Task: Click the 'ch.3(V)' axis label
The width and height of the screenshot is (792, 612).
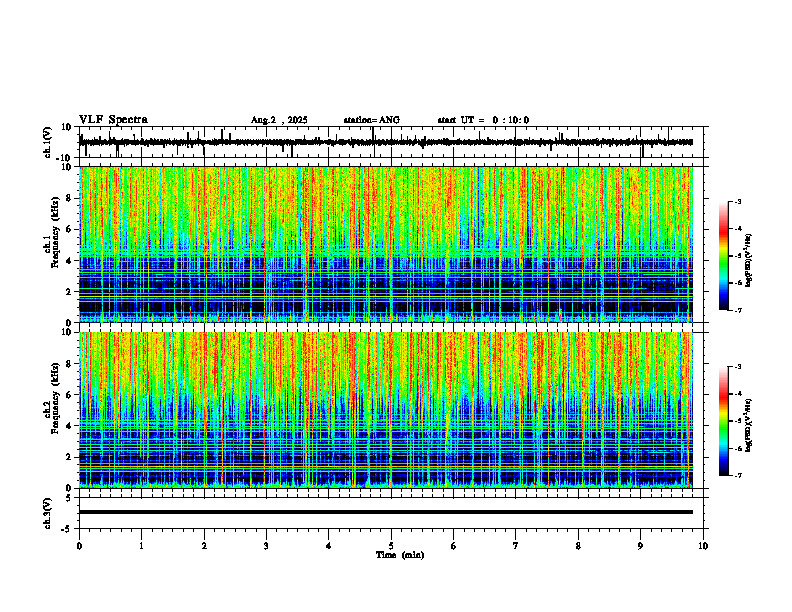Action: 48,514
